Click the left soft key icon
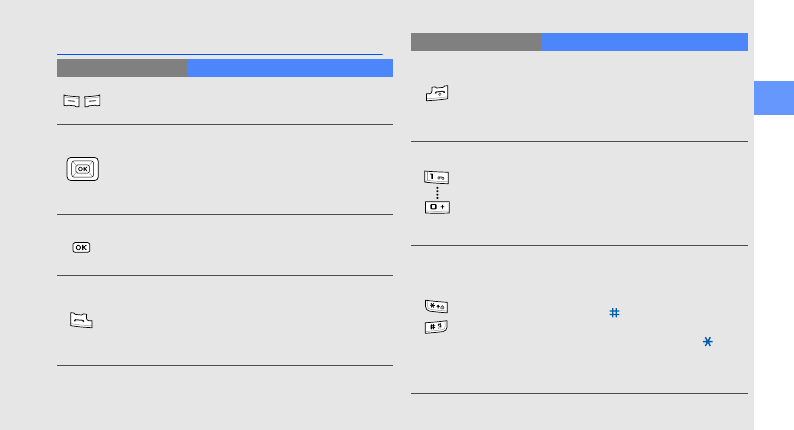This screenshot has width=794, height=430. [x=73, y=101]
